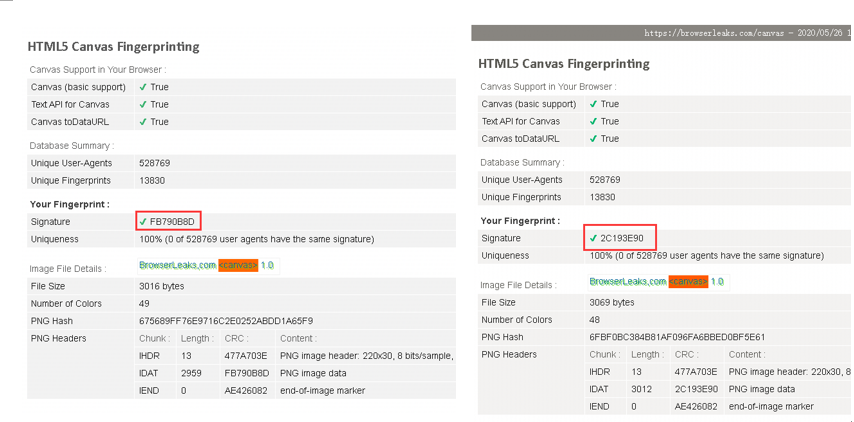Image resolution: width=854 pixels, height=422 pixels.
Task: Click PNG Hash value starting with 675689FF
Action: point(226,321)
